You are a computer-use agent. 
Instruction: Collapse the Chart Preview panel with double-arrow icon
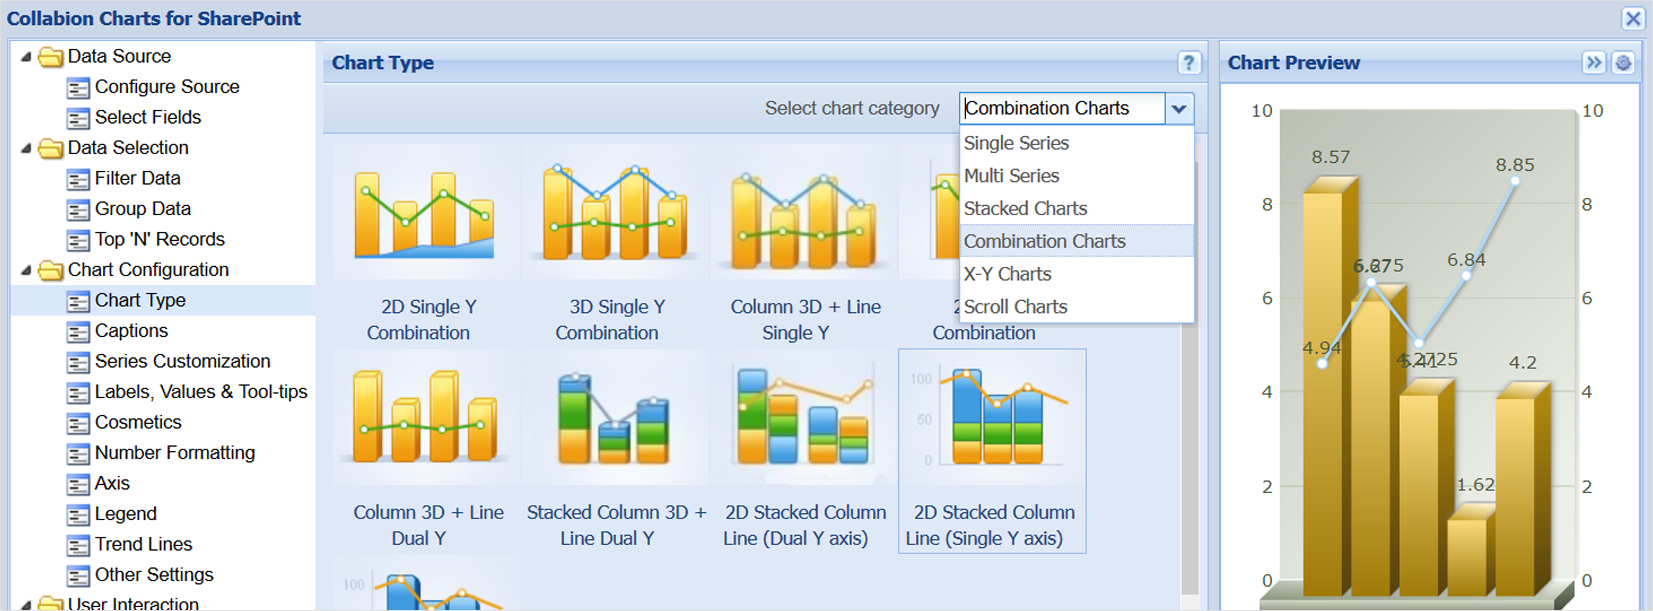coord(1594,63)
